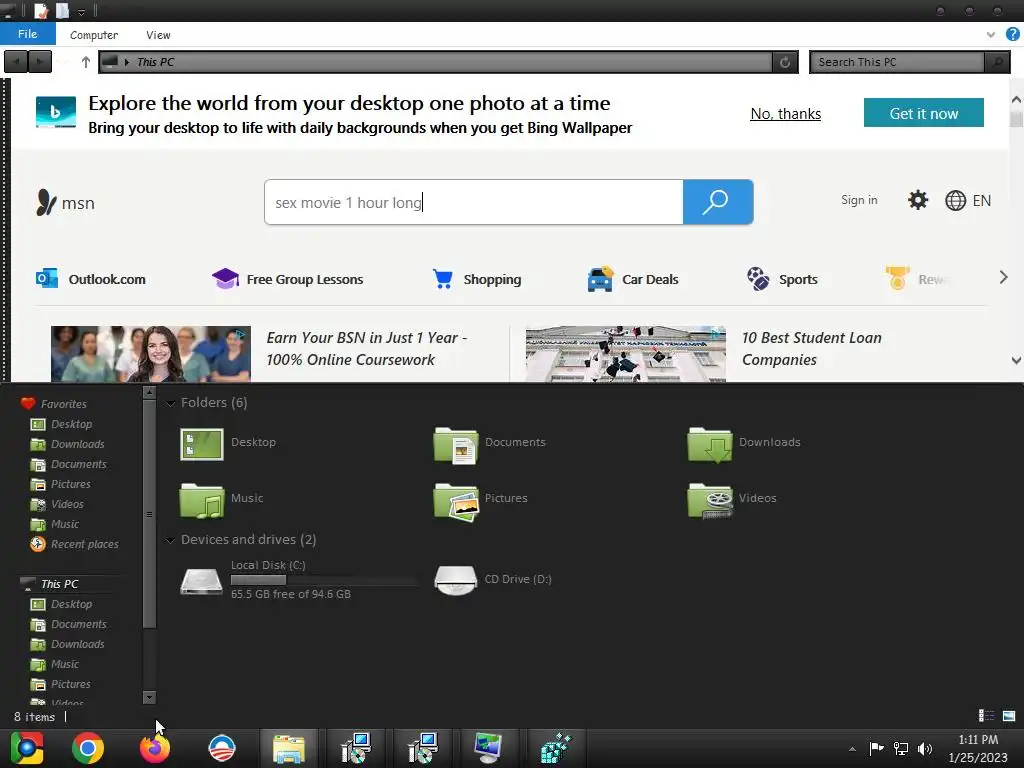This screenshot has width=1024, height=768.
Task: Go back with the Explorer back arrow
Action: [x=16, y=62]
